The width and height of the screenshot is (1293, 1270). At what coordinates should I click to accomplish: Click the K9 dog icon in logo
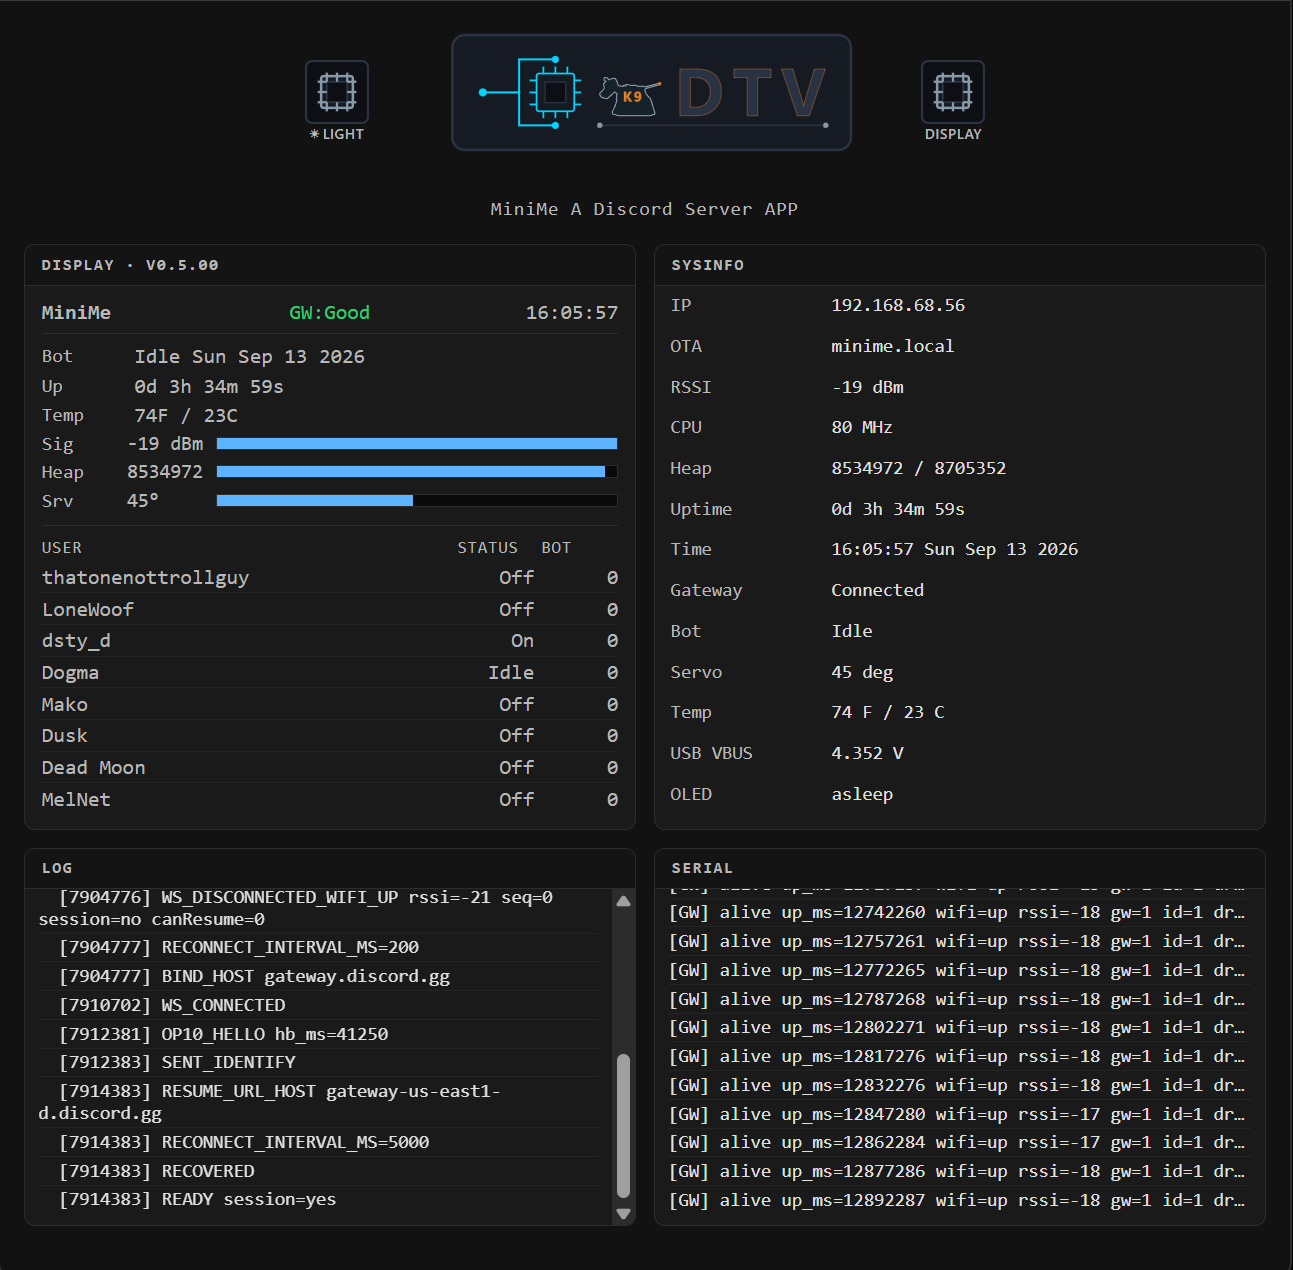pyautogui.click(x=630, y=97)
